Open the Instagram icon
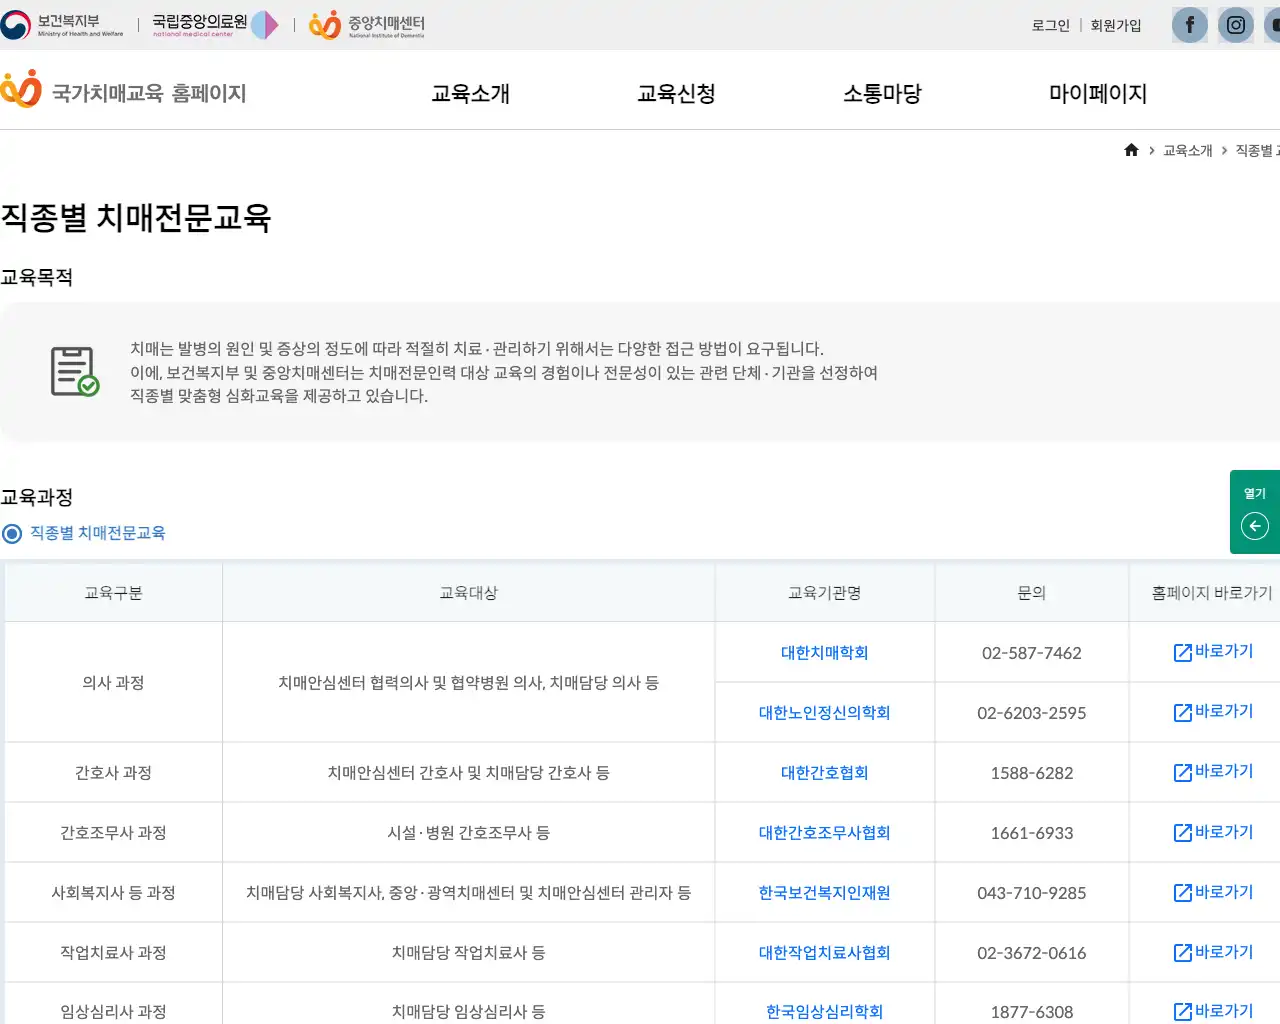The image size is (1280, 1024). [x=1236, y=25]
